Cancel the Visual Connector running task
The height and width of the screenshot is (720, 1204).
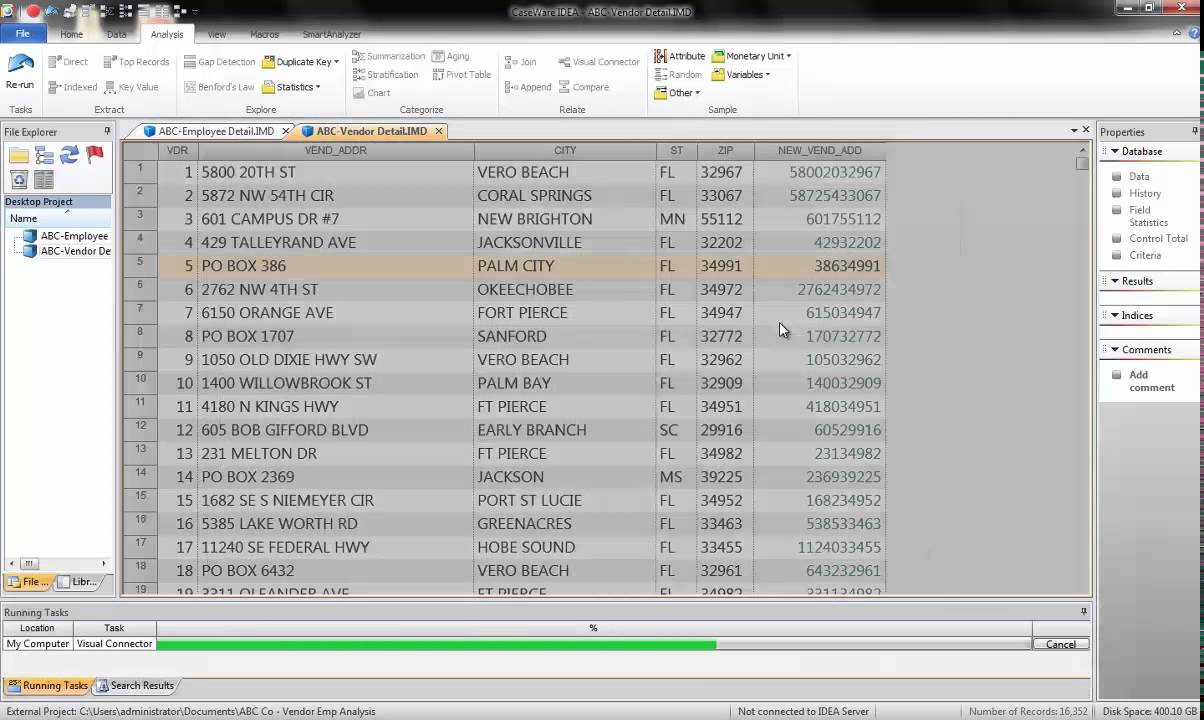(x=1061, y=644)
